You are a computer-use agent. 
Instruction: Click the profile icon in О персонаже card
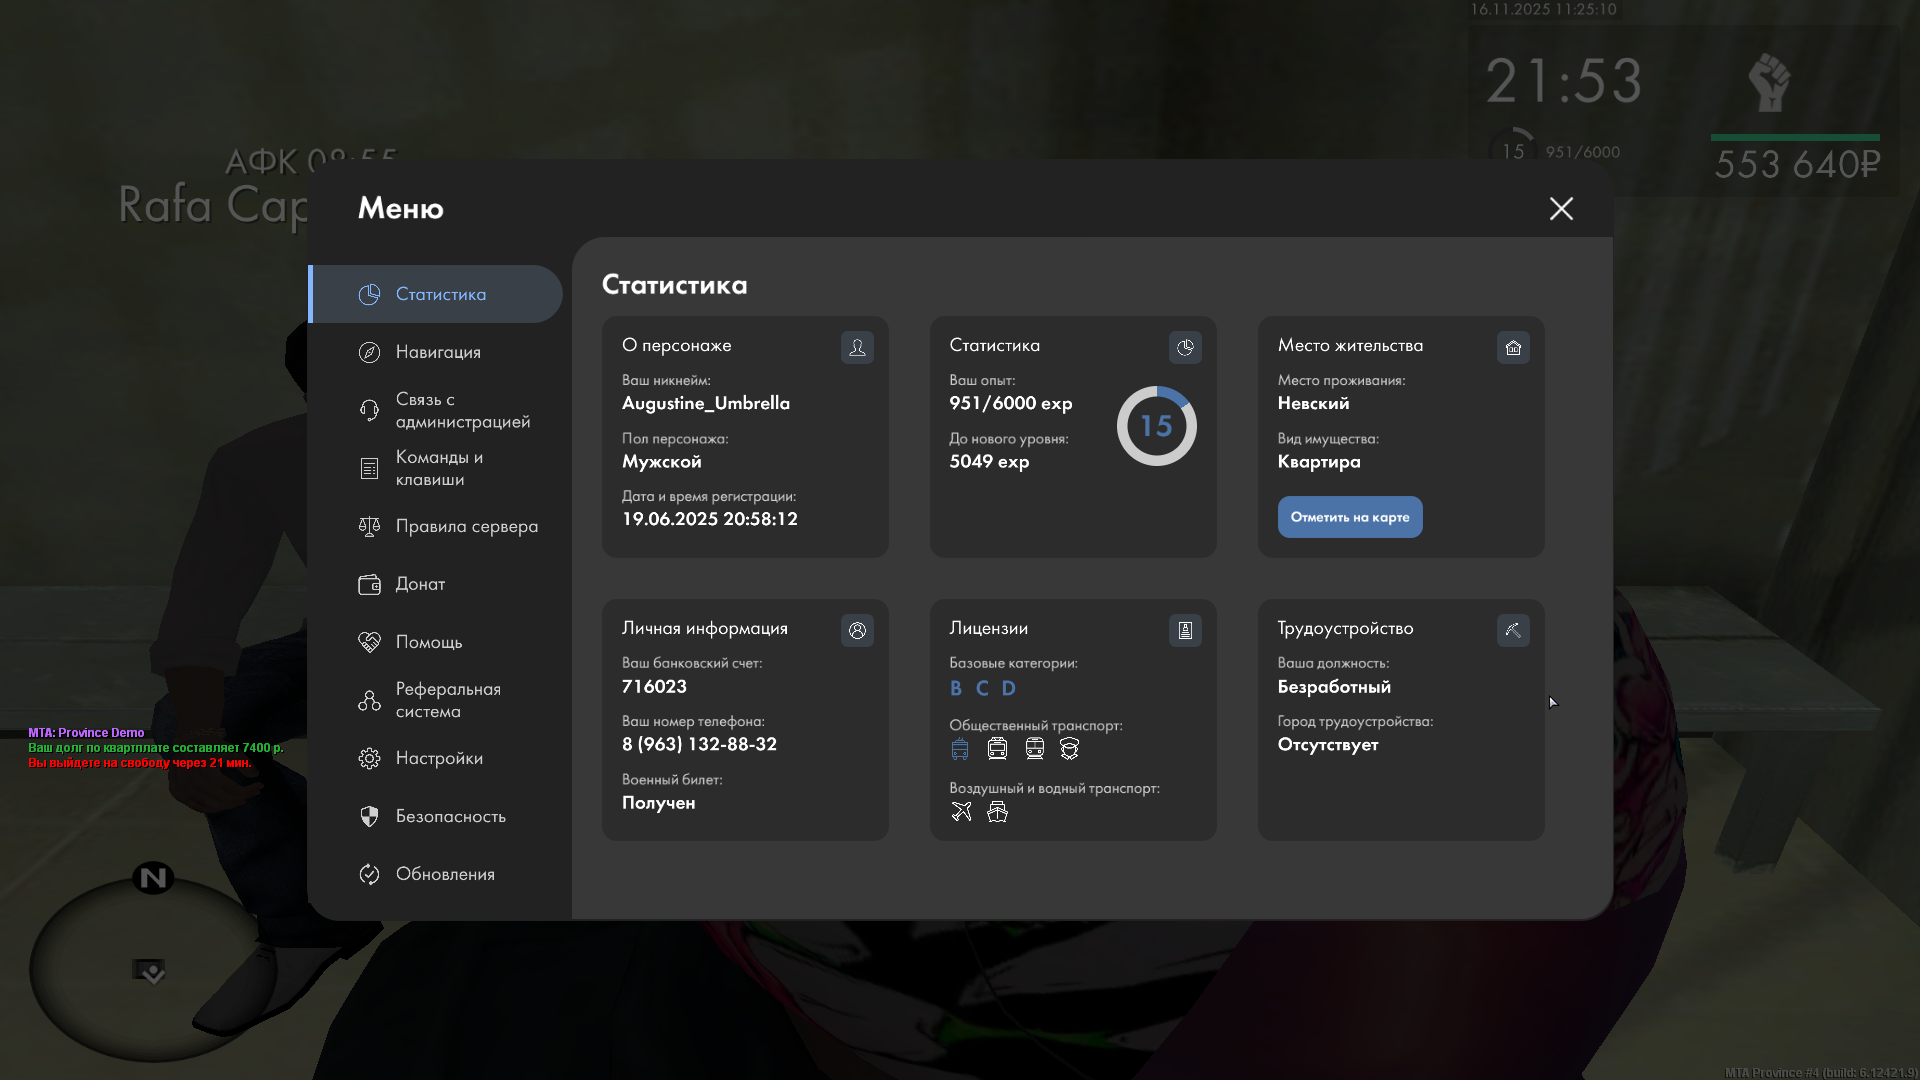point(857,347)
